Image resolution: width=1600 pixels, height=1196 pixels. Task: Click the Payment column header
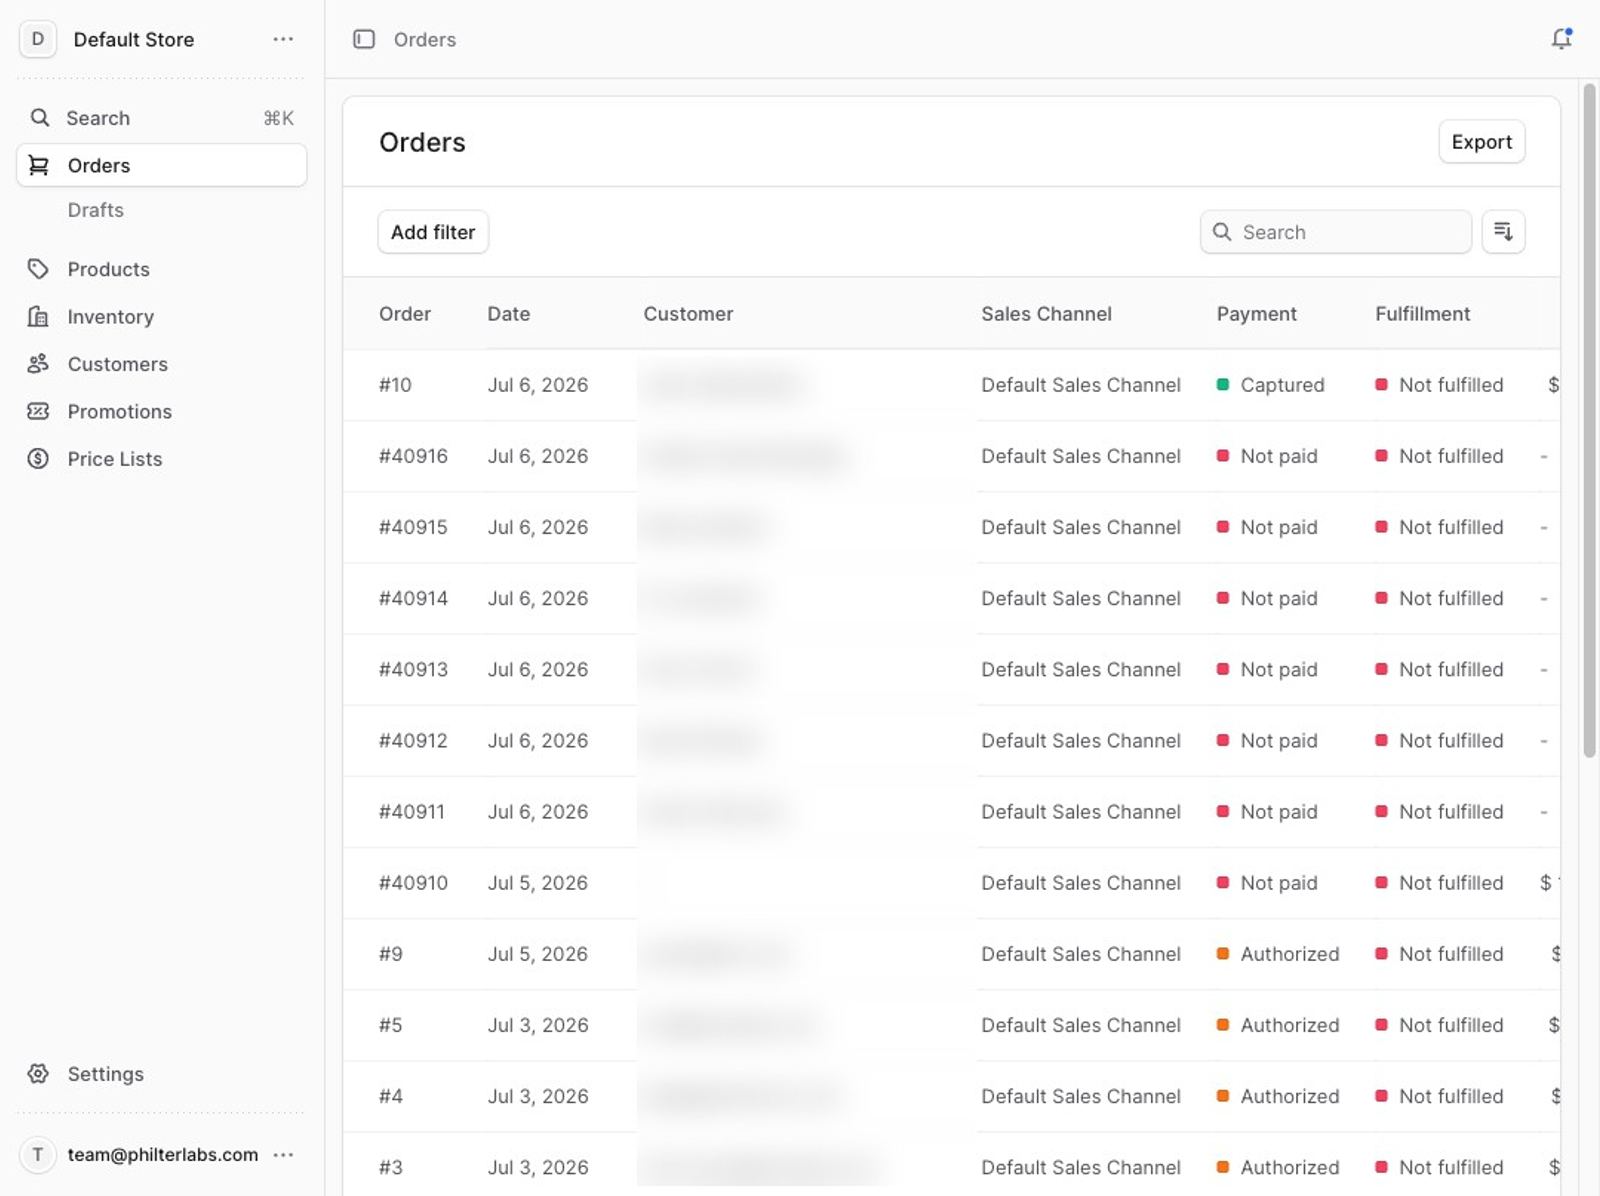(x=1256, y=314)
